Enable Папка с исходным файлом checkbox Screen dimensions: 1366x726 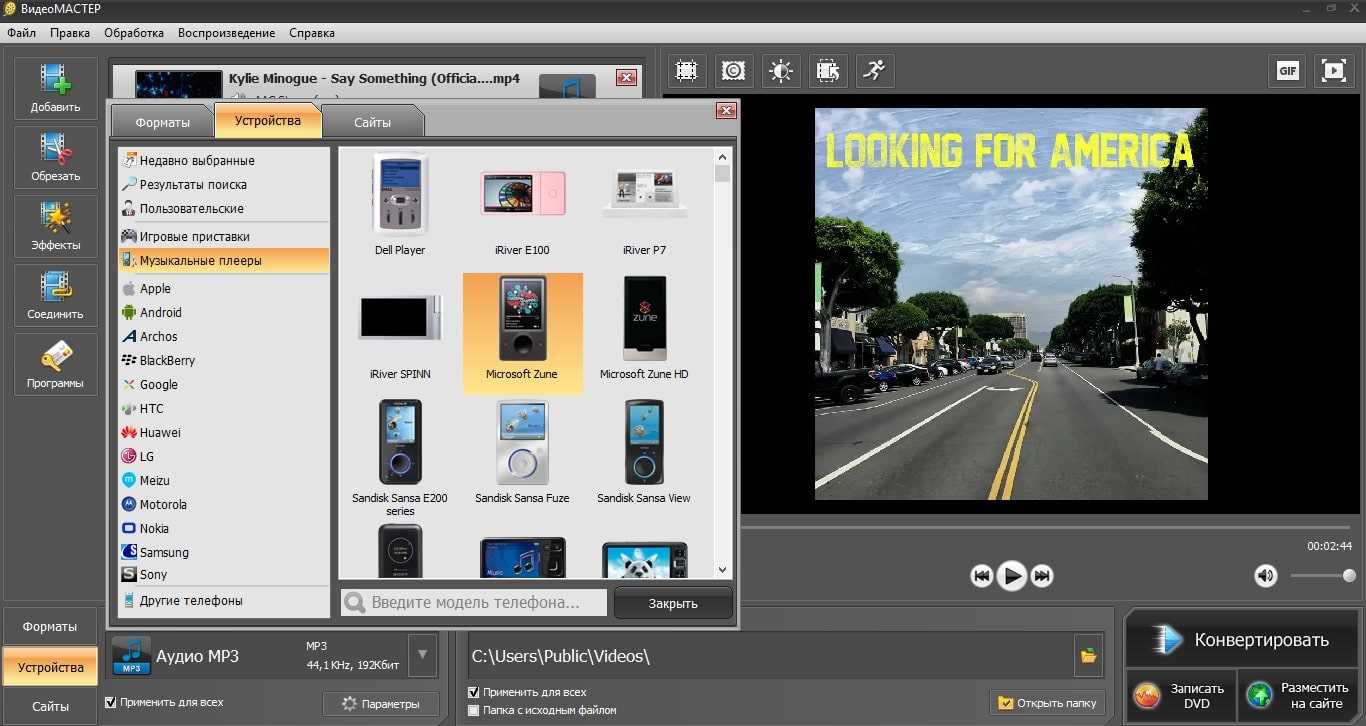[474, 710]
